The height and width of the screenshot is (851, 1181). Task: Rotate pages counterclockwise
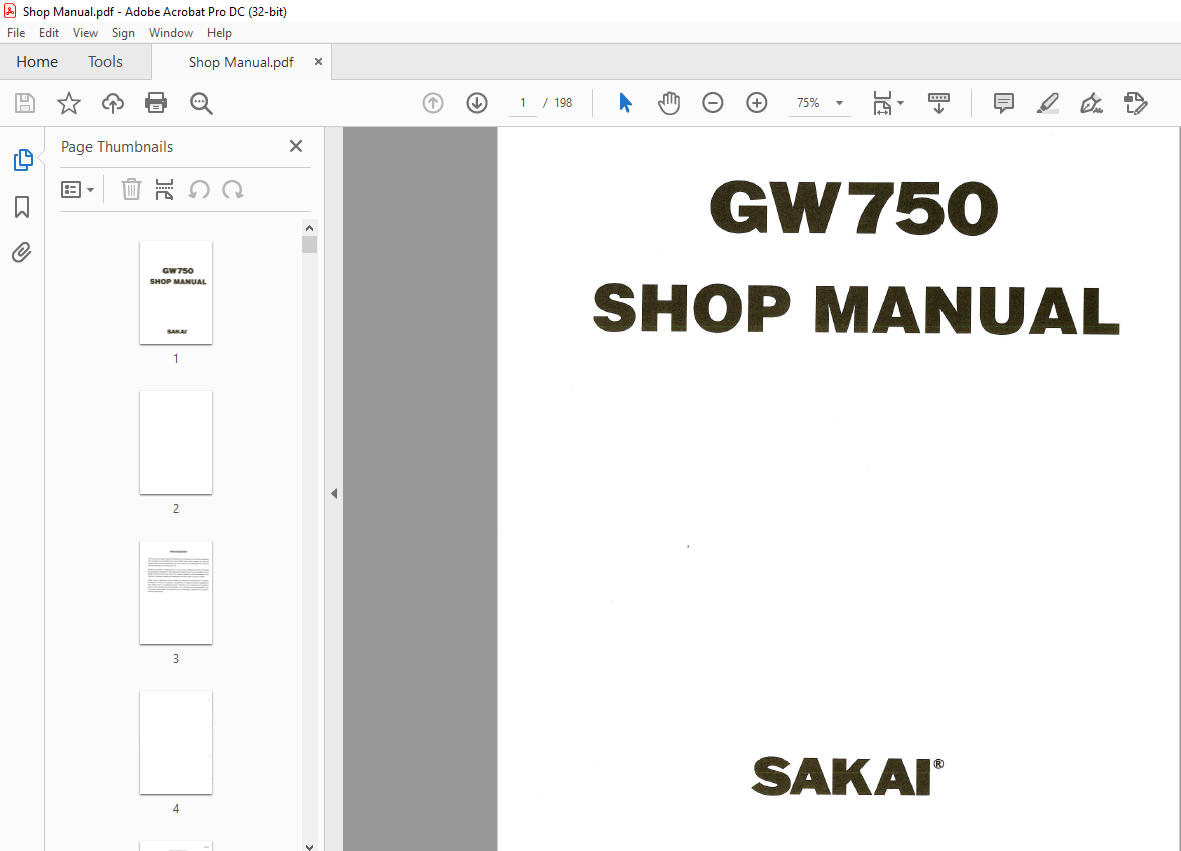[x=199, y=190]
